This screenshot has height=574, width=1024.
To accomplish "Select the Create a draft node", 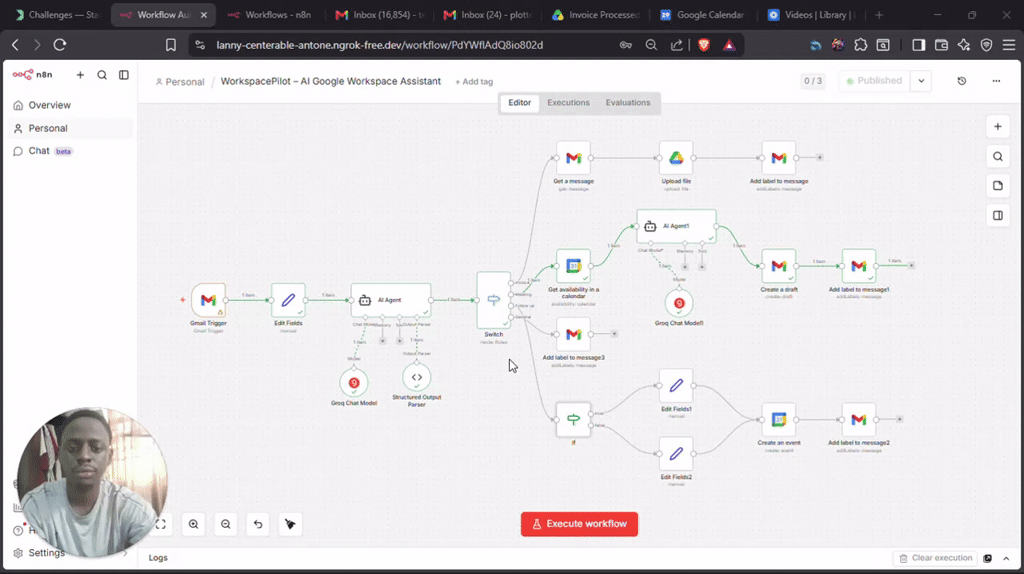I will tap(778, 266).
